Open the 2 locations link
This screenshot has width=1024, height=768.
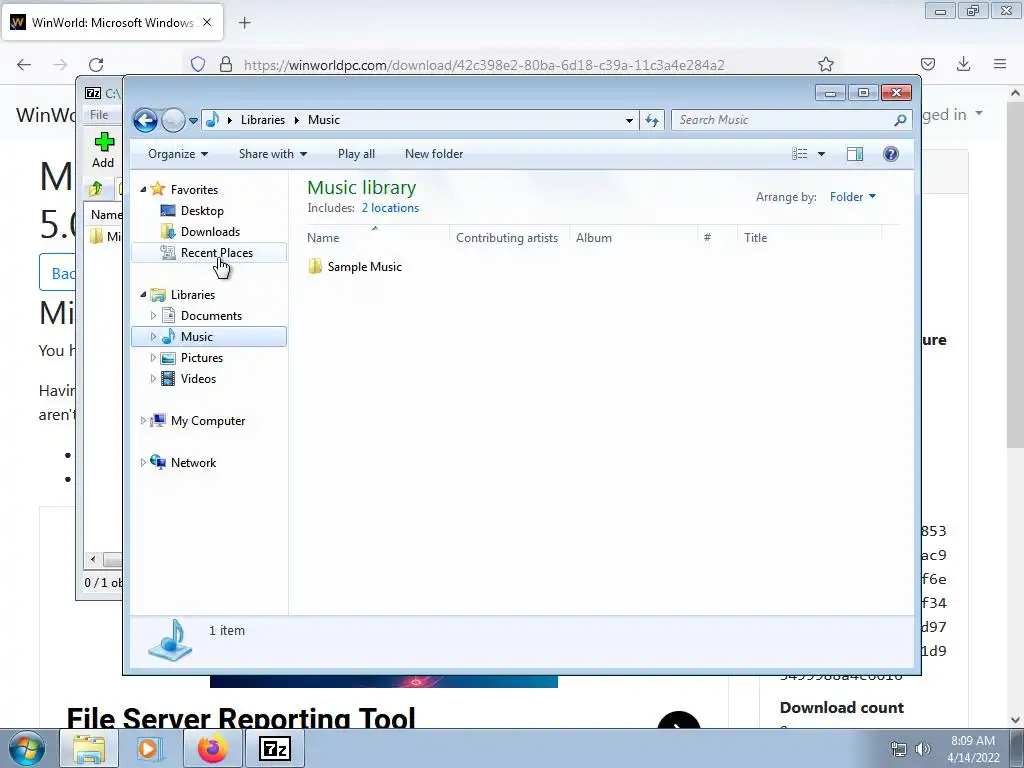click(391, 208)
